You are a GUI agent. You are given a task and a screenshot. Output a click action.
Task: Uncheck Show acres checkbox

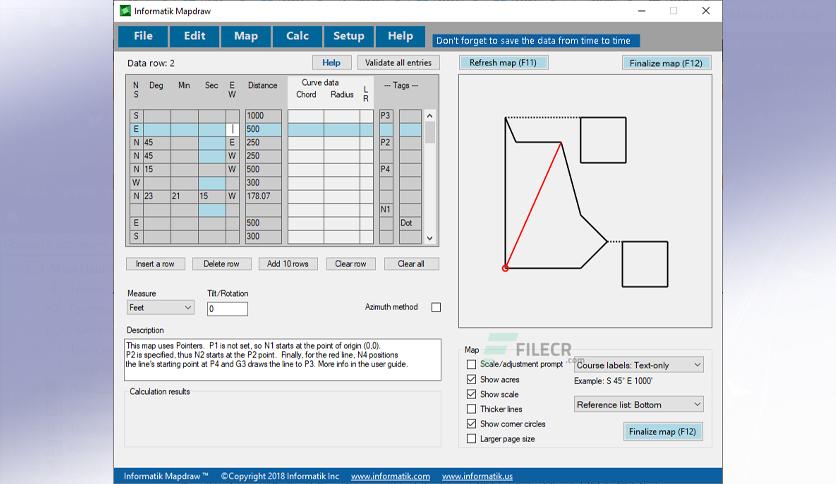point(471,380)
